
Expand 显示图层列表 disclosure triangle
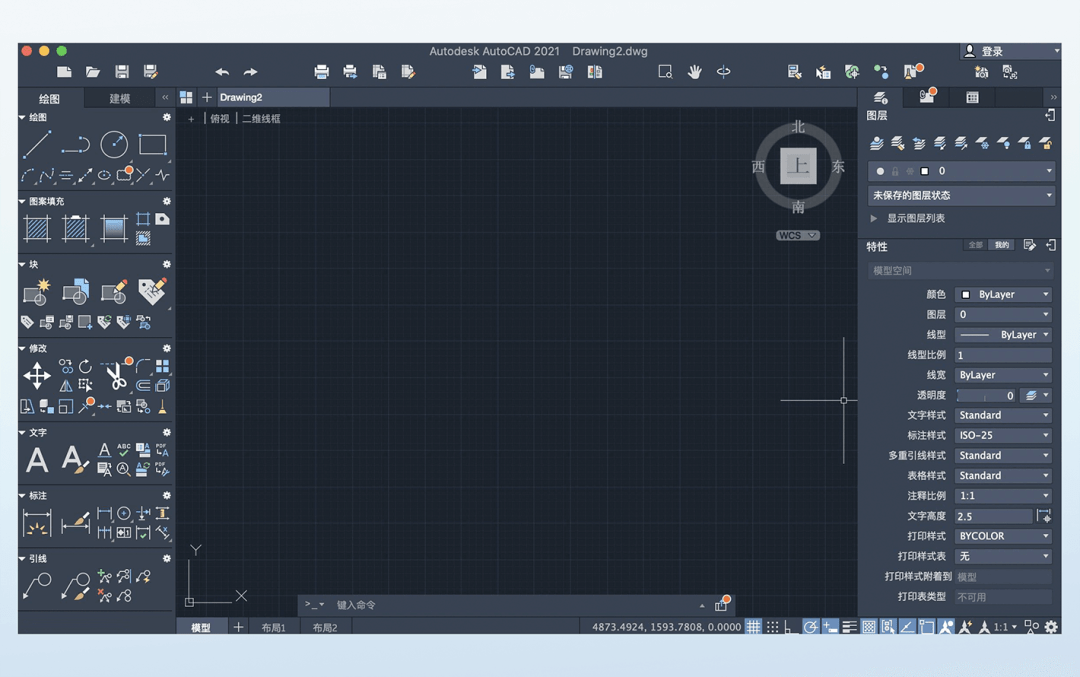tap(873, 218)
